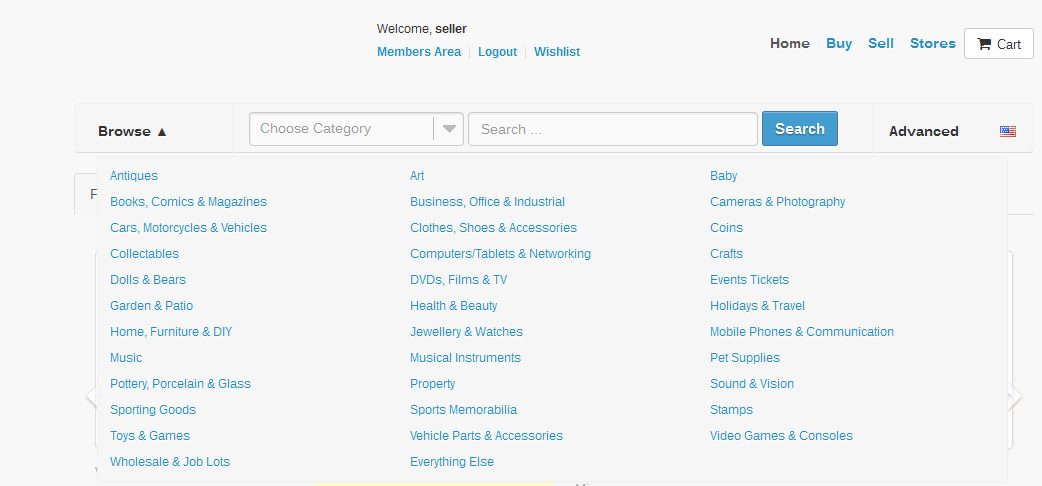The image size is (1042, 486).
Task: View the Wishlist
Action: [557, 52]
